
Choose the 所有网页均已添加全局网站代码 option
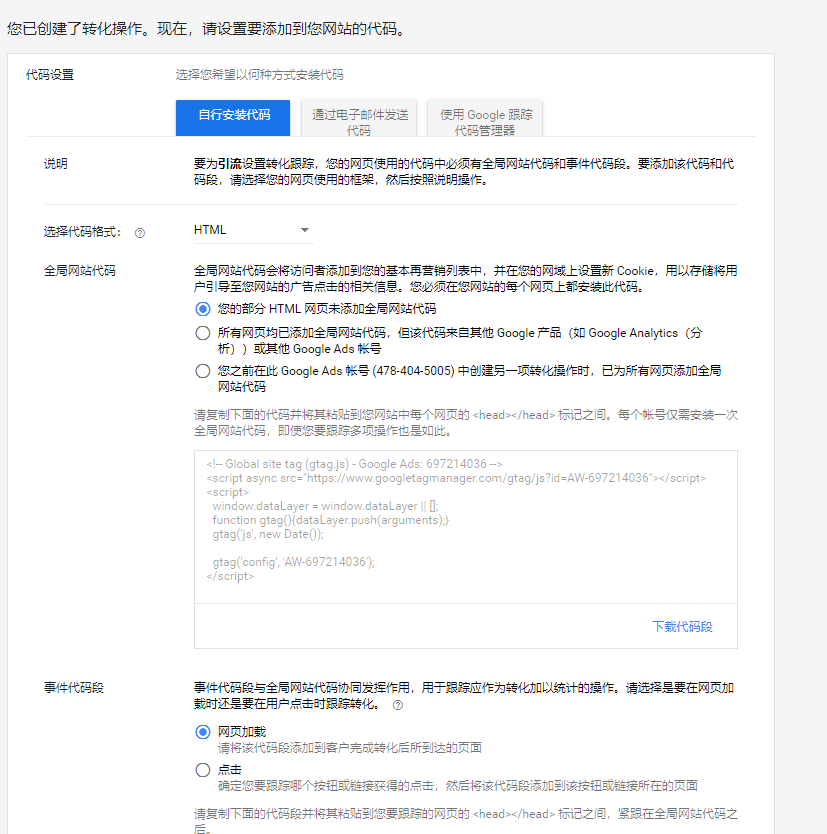pyautogui.click(x=204, y=333)
